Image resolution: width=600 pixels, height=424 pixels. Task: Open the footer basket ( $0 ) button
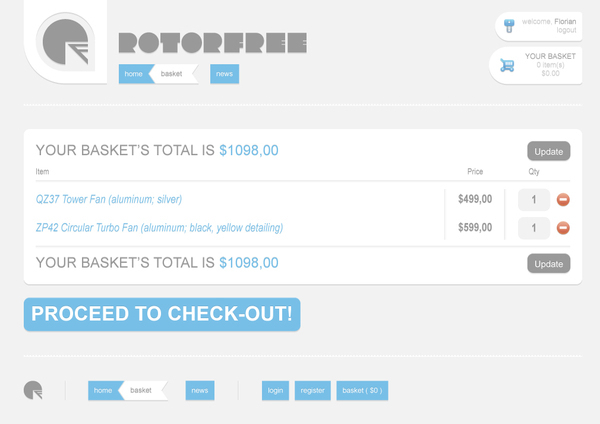coord(362,390)
